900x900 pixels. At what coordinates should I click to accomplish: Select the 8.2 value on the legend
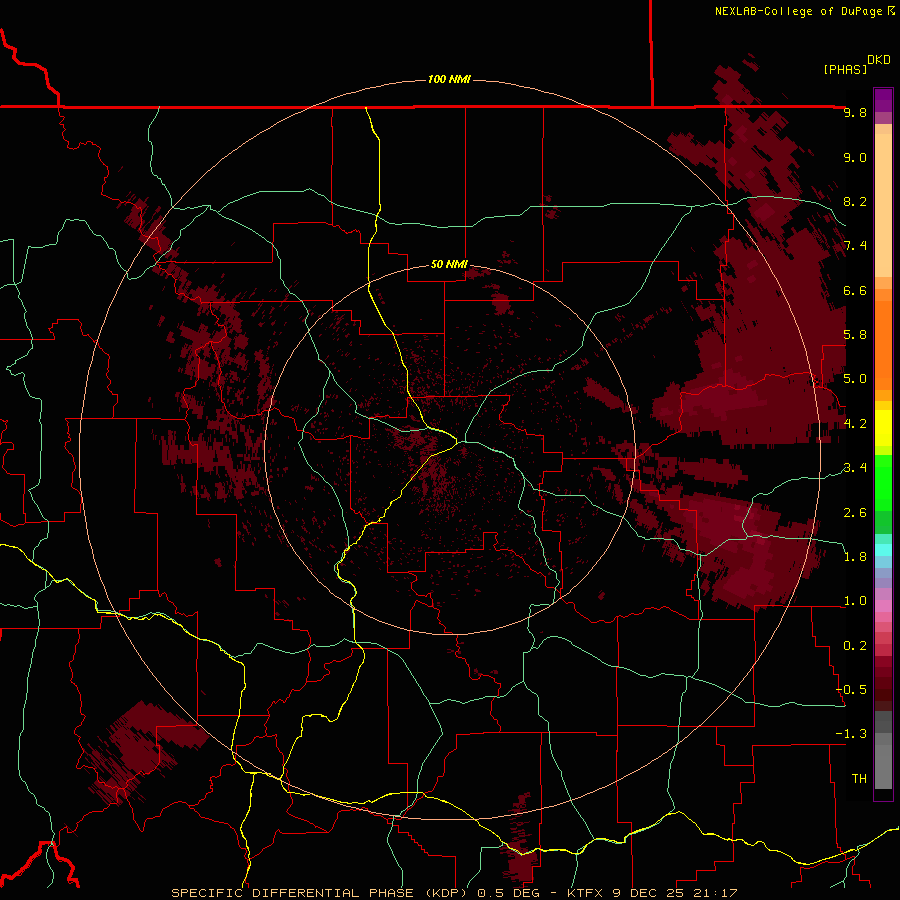pos(855,201)
